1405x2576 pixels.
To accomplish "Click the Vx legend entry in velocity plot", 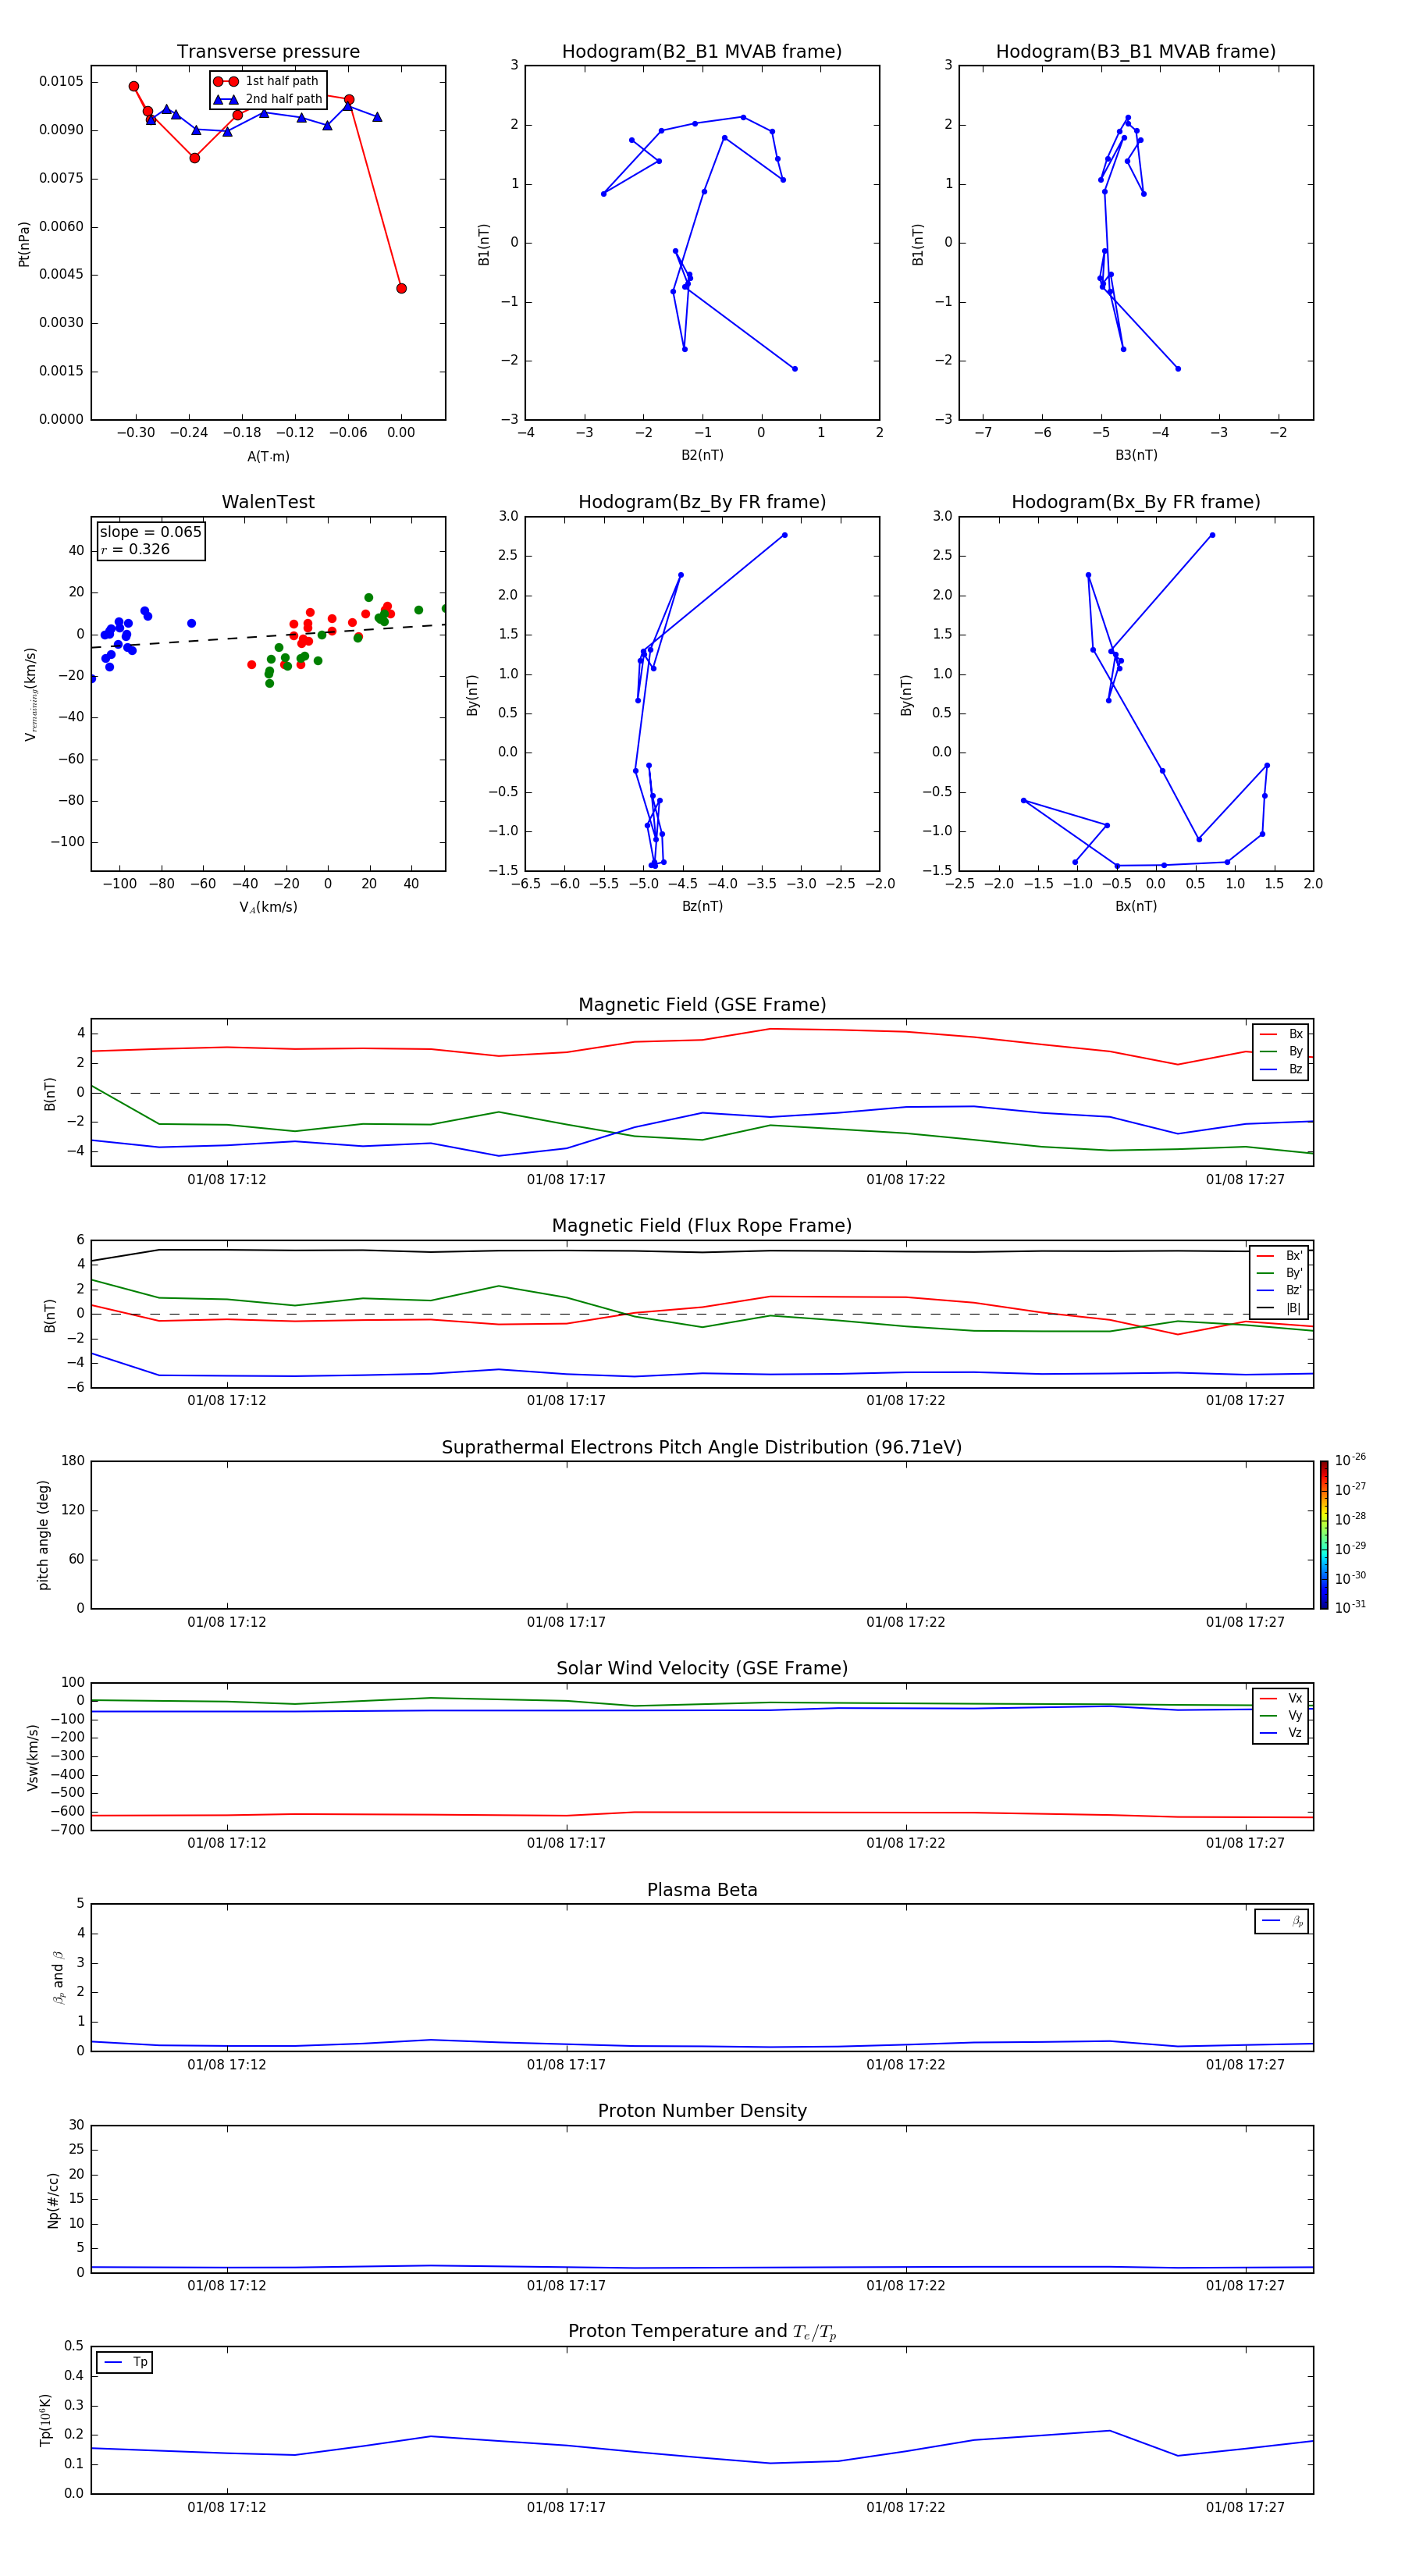I will (x=1281, y=1699).
